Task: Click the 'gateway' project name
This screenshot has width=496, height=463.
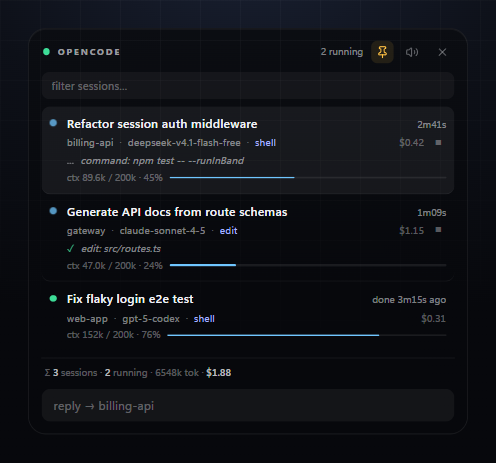Action: pos(86,231)
